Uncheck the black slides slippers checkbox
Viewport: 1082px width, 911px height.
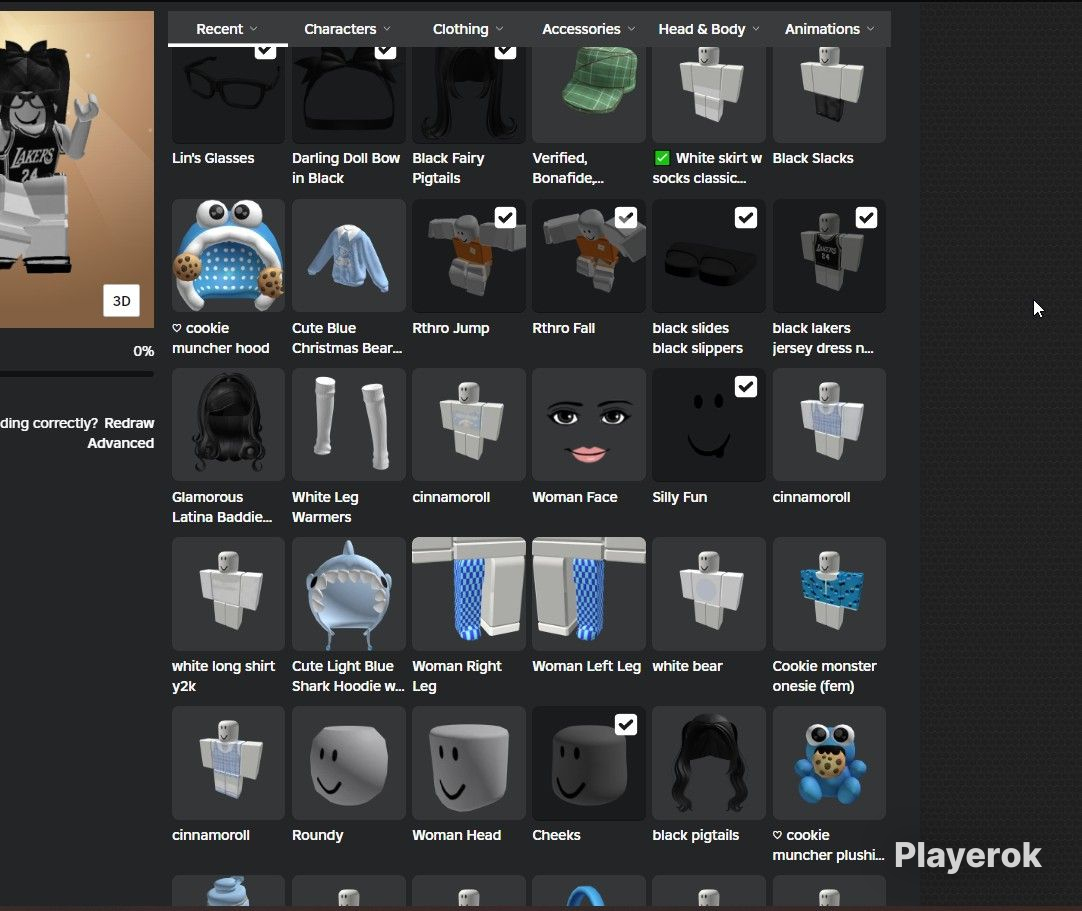pos(746,218)
